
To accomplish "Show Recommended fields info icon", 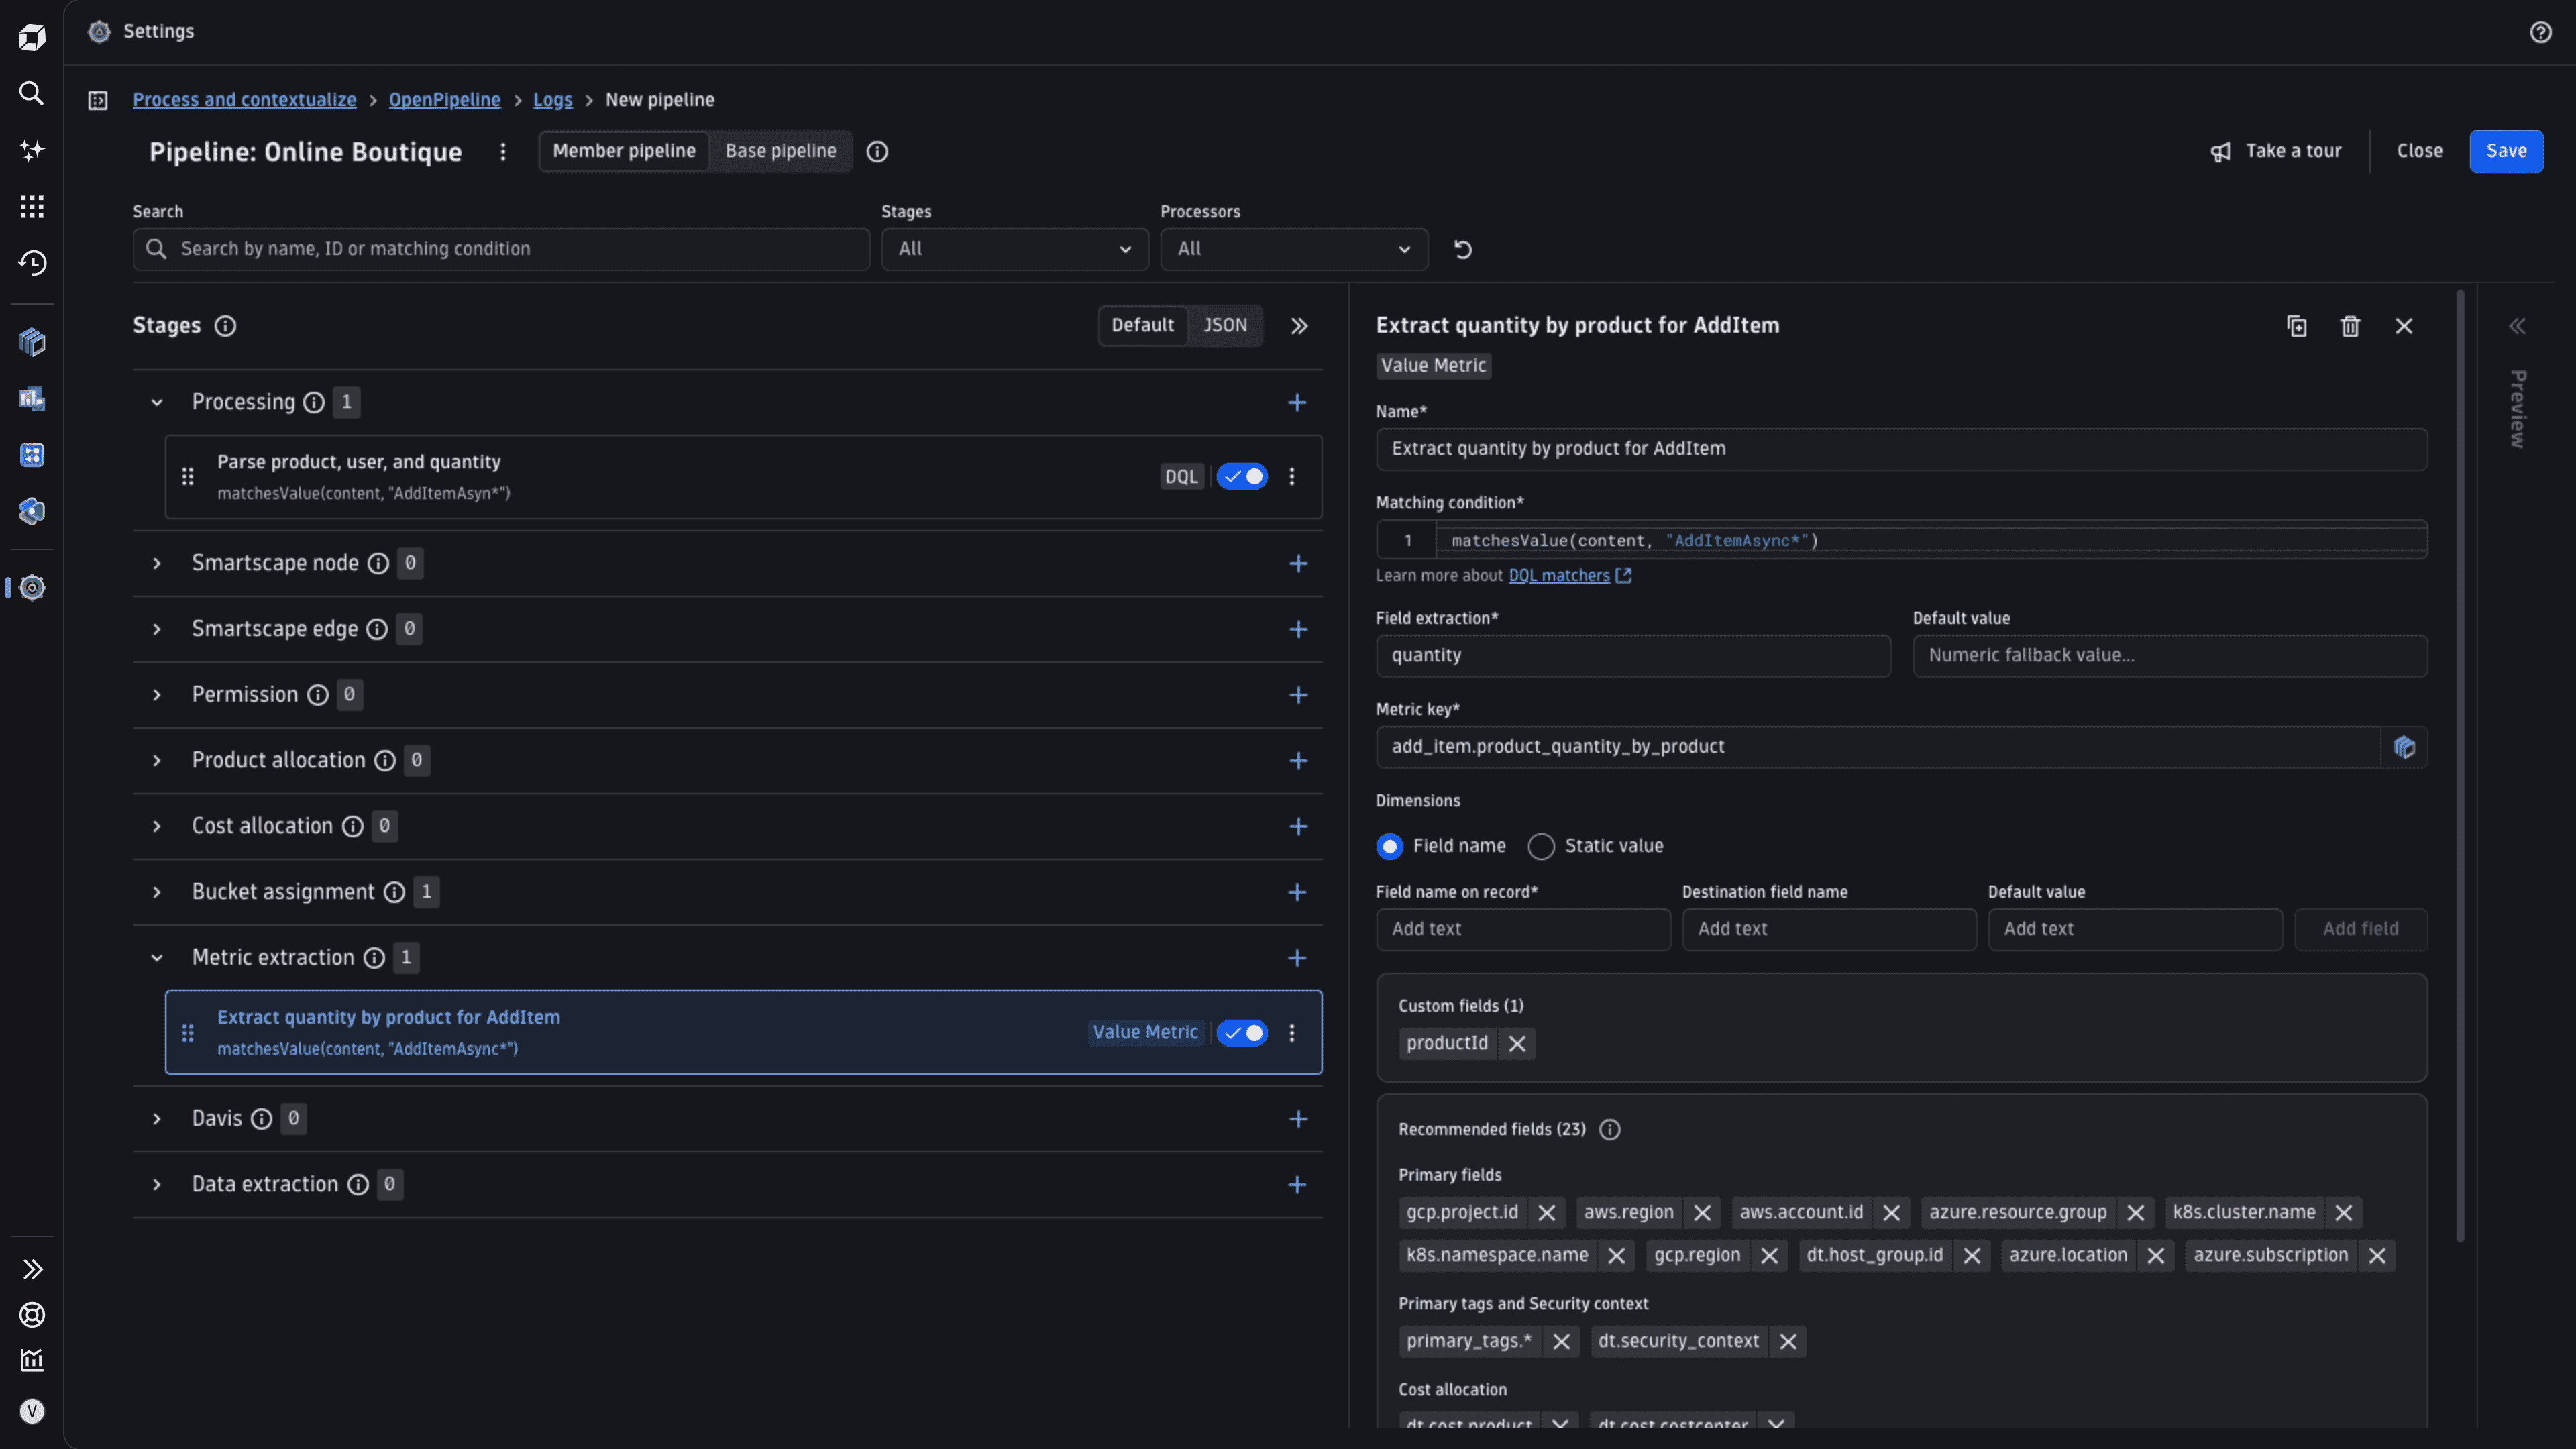I will (1609, 1129).
